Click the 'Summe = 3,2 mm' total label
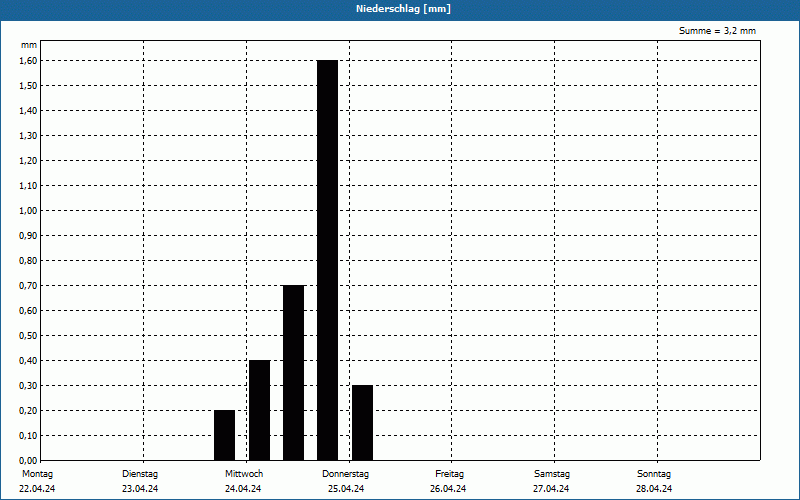The image size is (800, 500). pyautogui.click(x=717, y=31)
